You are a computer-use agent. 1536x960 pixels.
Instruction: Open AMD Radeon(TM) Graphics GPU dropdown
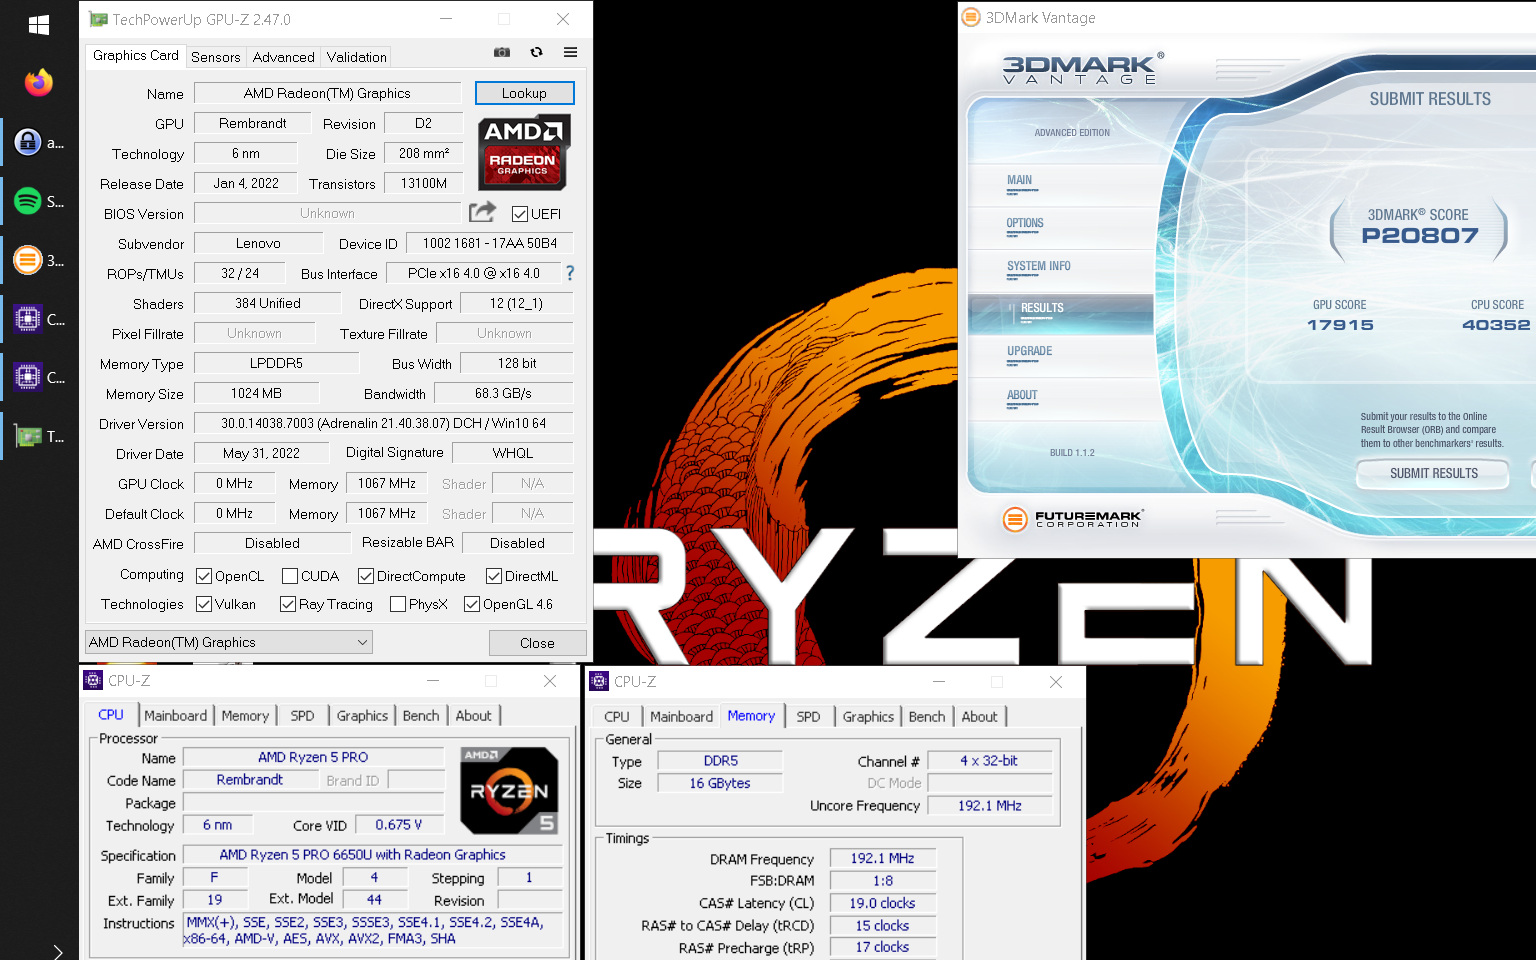[229, 642]
